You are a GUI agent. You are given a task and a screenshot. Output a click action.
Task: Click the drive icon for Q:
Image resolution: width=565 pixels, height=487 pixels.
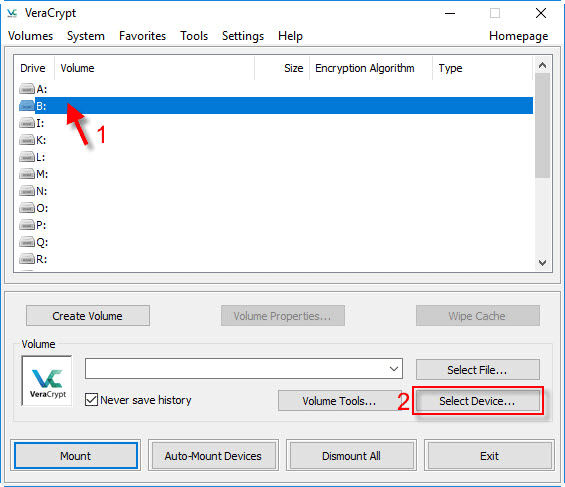27,242
